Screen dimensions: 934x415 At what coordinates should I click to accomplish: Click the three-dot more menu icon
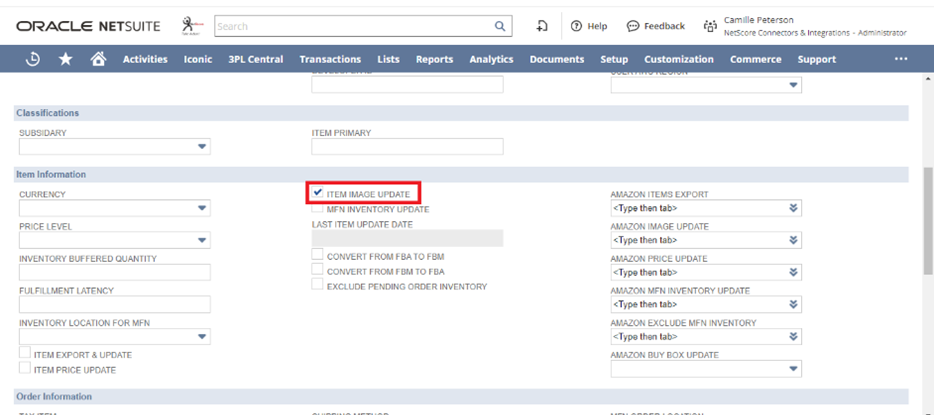point(901,59)
